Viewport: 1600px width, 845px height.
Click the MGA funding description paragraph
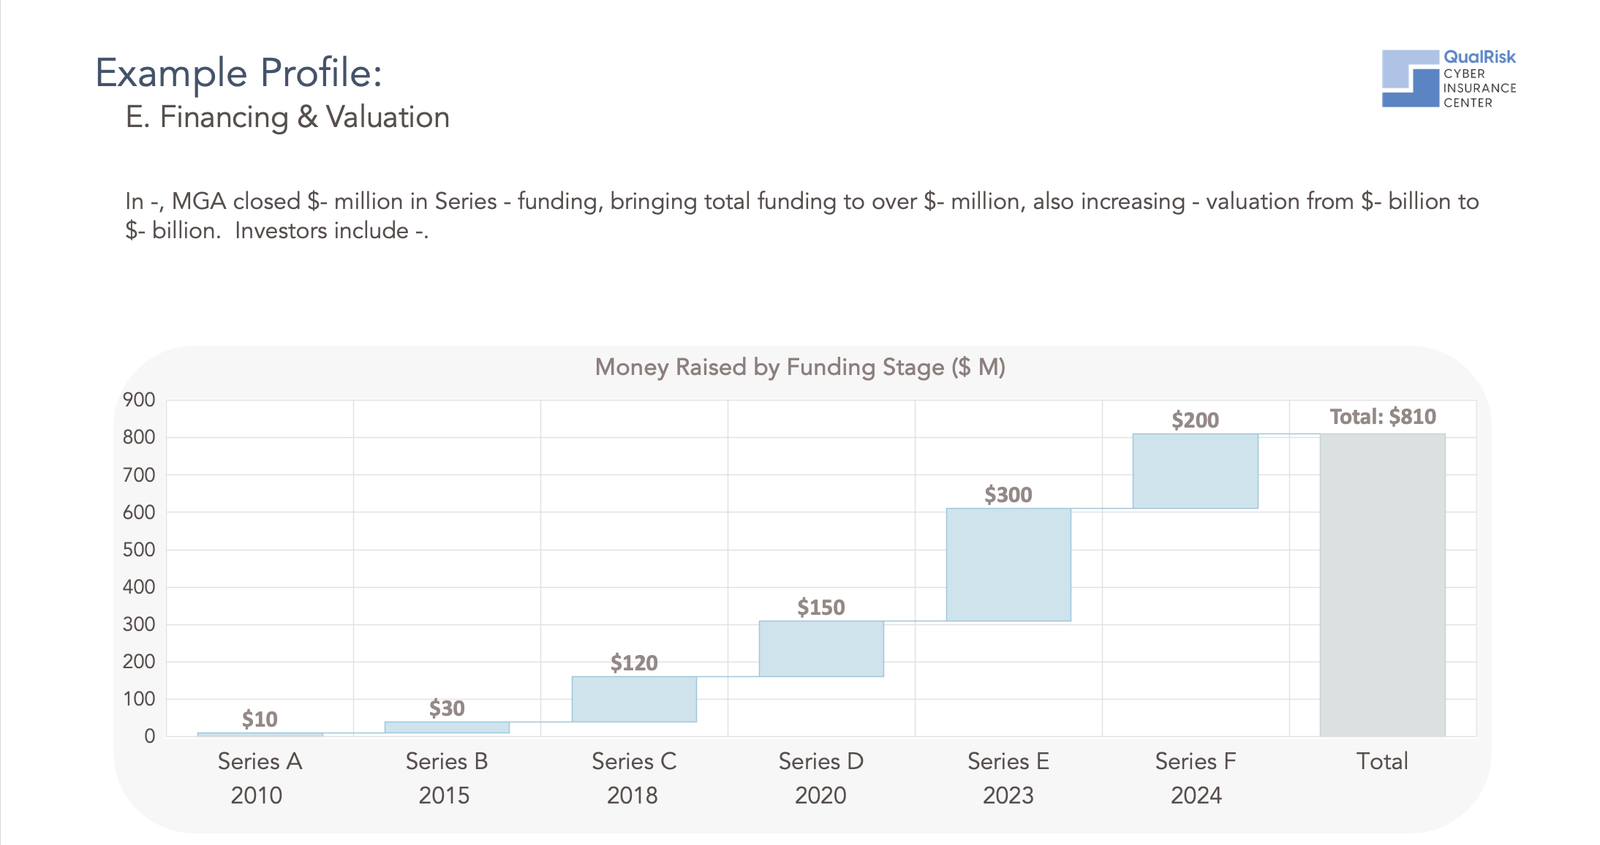point(800,215)
